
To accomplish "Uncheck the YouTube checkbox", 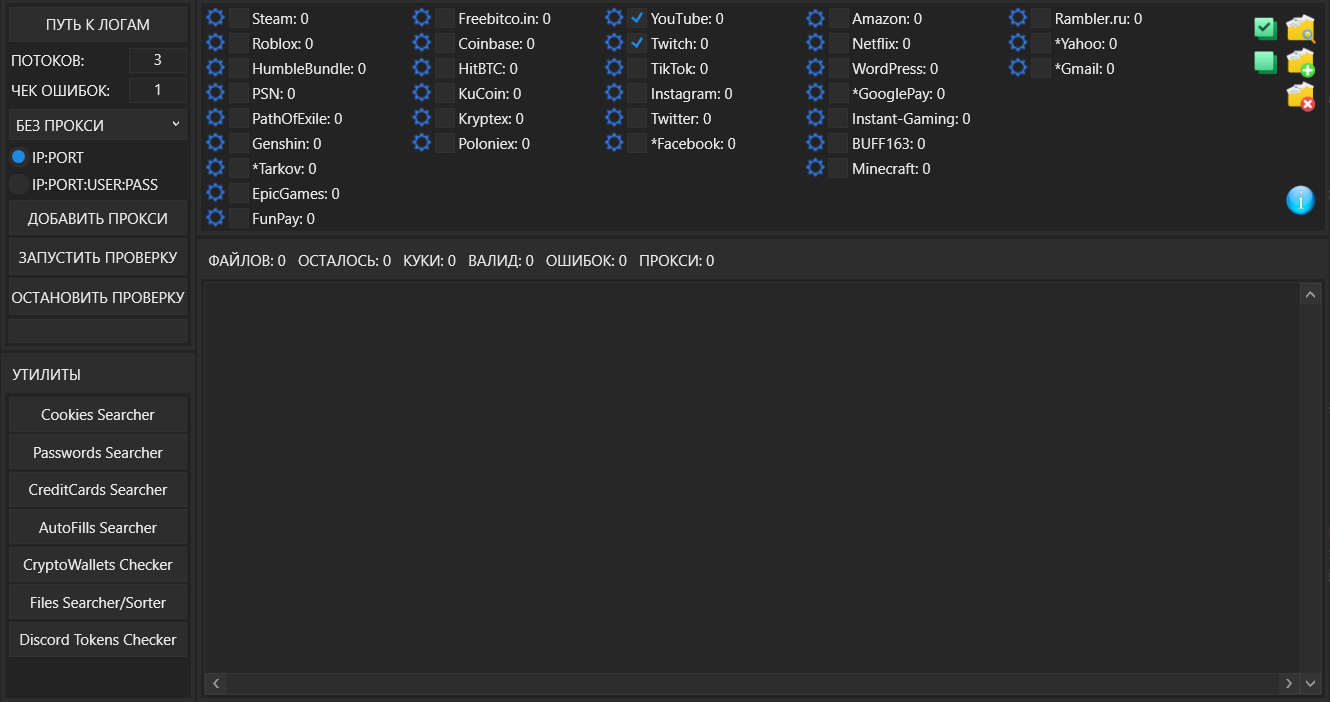I will [x=637, y=18].
